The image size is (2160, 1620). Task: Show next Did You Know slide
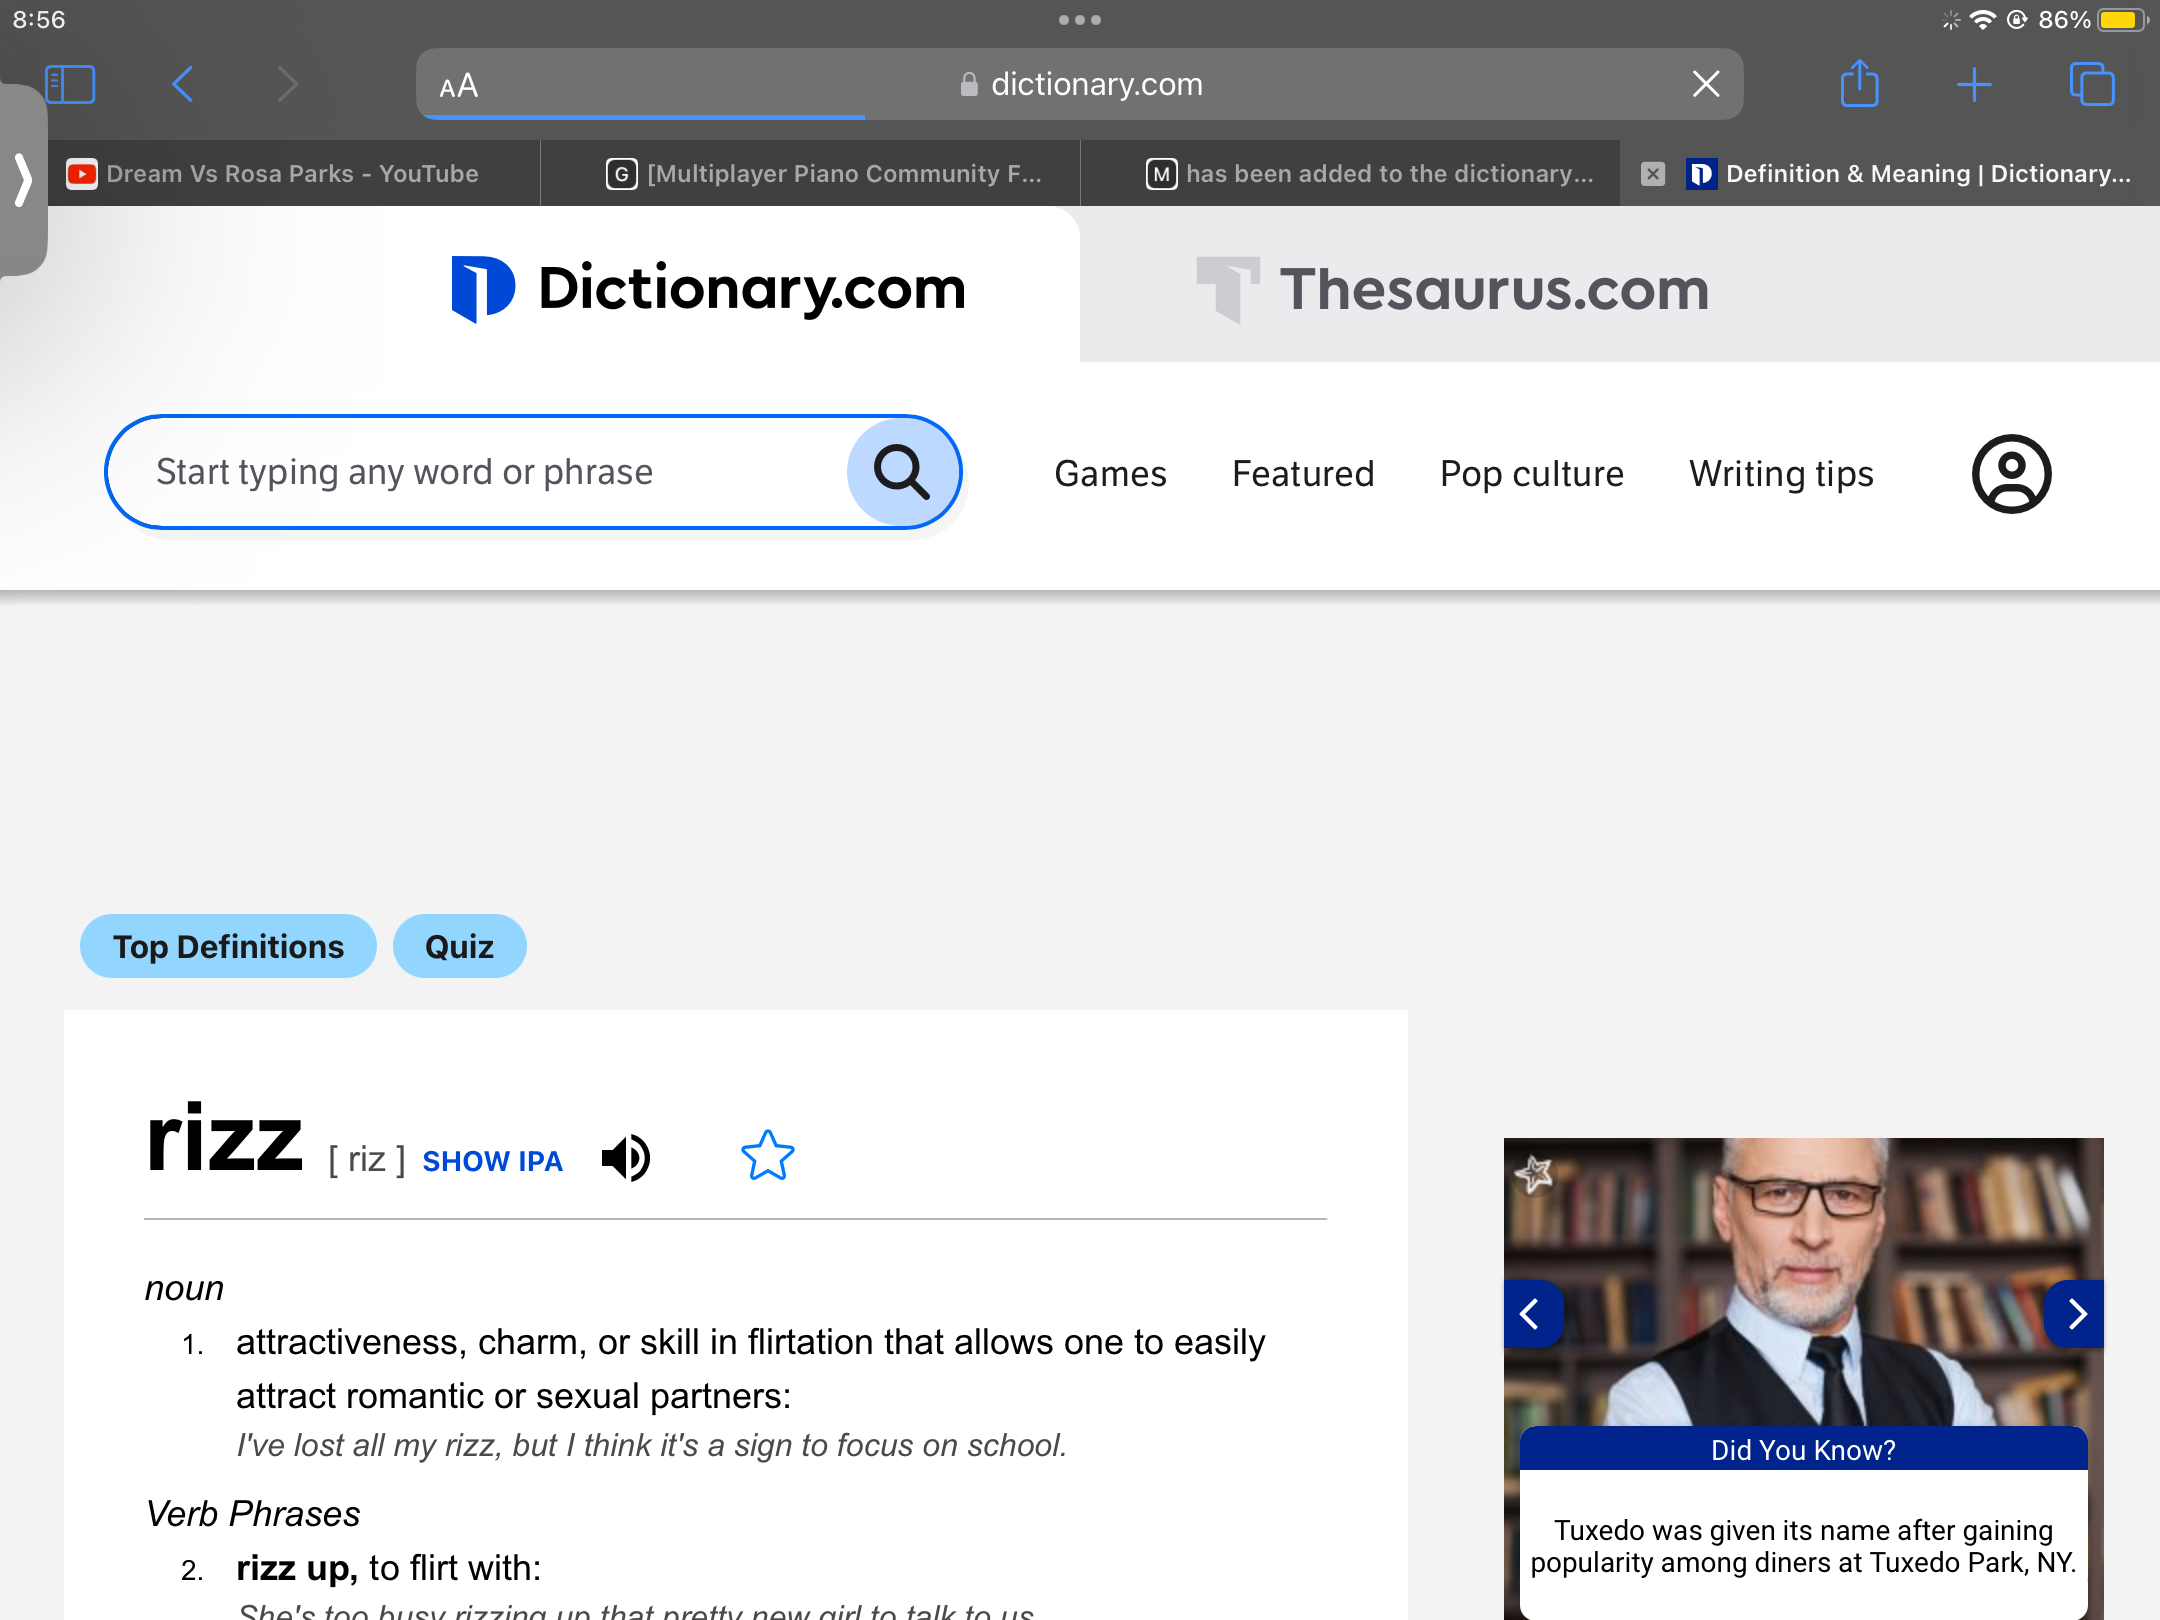pyautogui.click(x=2076, y=1313)
